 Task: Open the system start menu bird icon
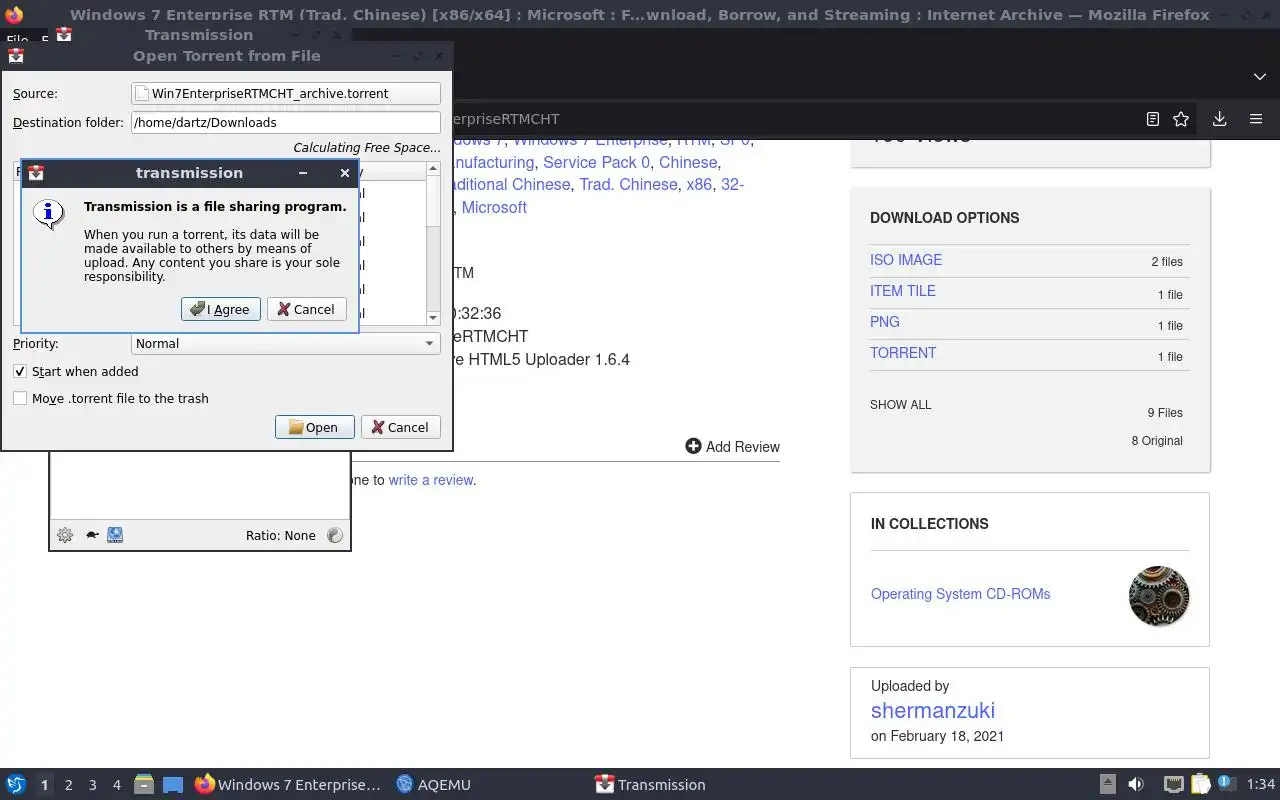pos(16,785)
